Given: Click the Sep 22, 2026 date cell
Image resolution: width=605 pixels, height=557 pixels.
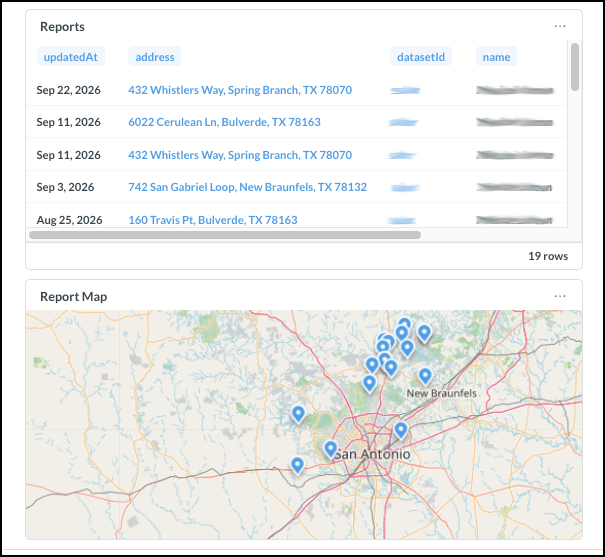Looking at the screenshot, I should tap(68, 90).
